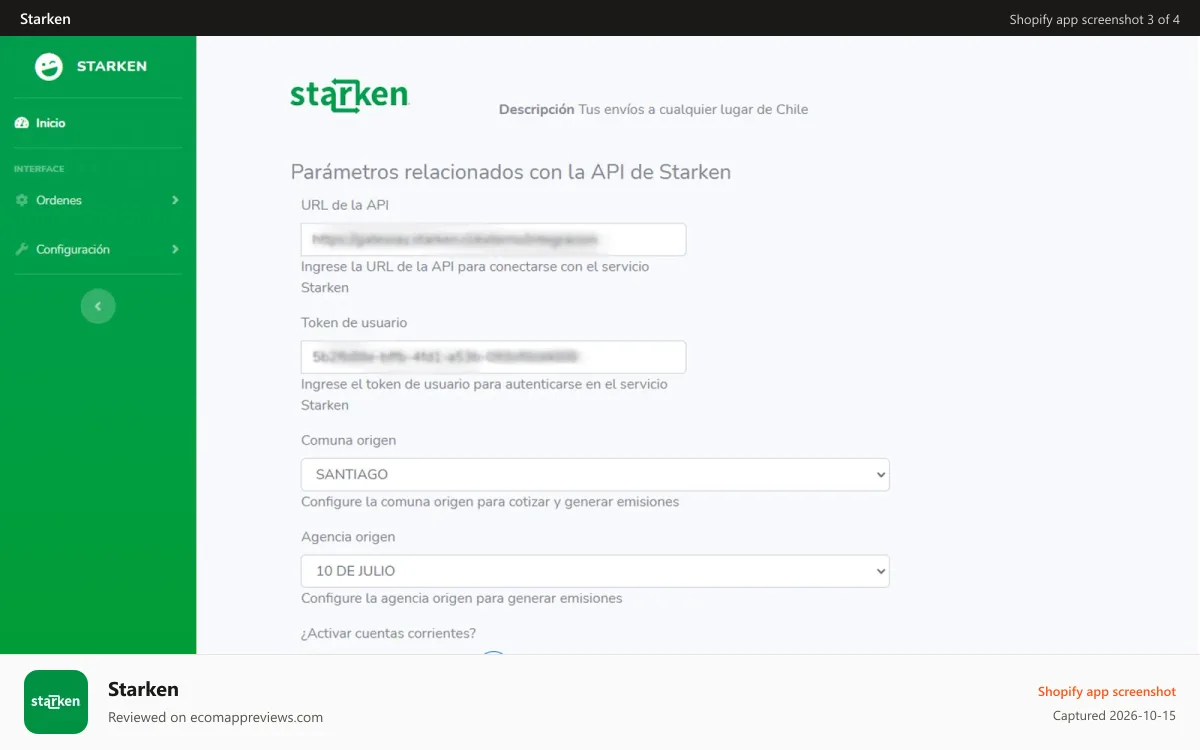Viewport: 1200px width, 750px height.
Task: Click the Starken smiley logo in sidebar
Action: point(48,66)
